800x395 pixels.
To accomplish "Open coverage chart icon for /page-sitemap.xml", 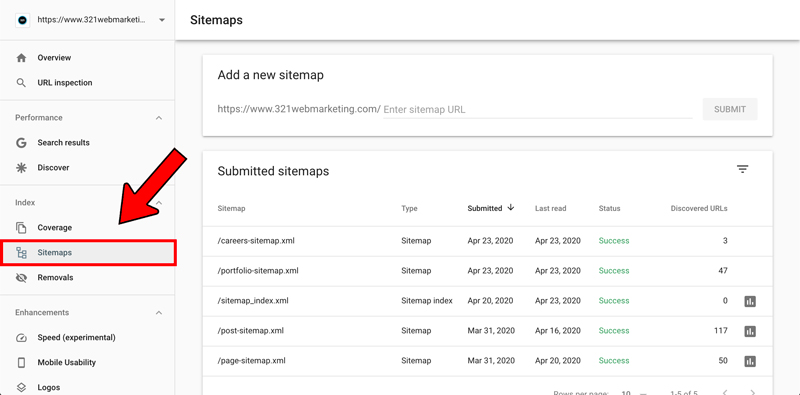I will click(749, 361).
